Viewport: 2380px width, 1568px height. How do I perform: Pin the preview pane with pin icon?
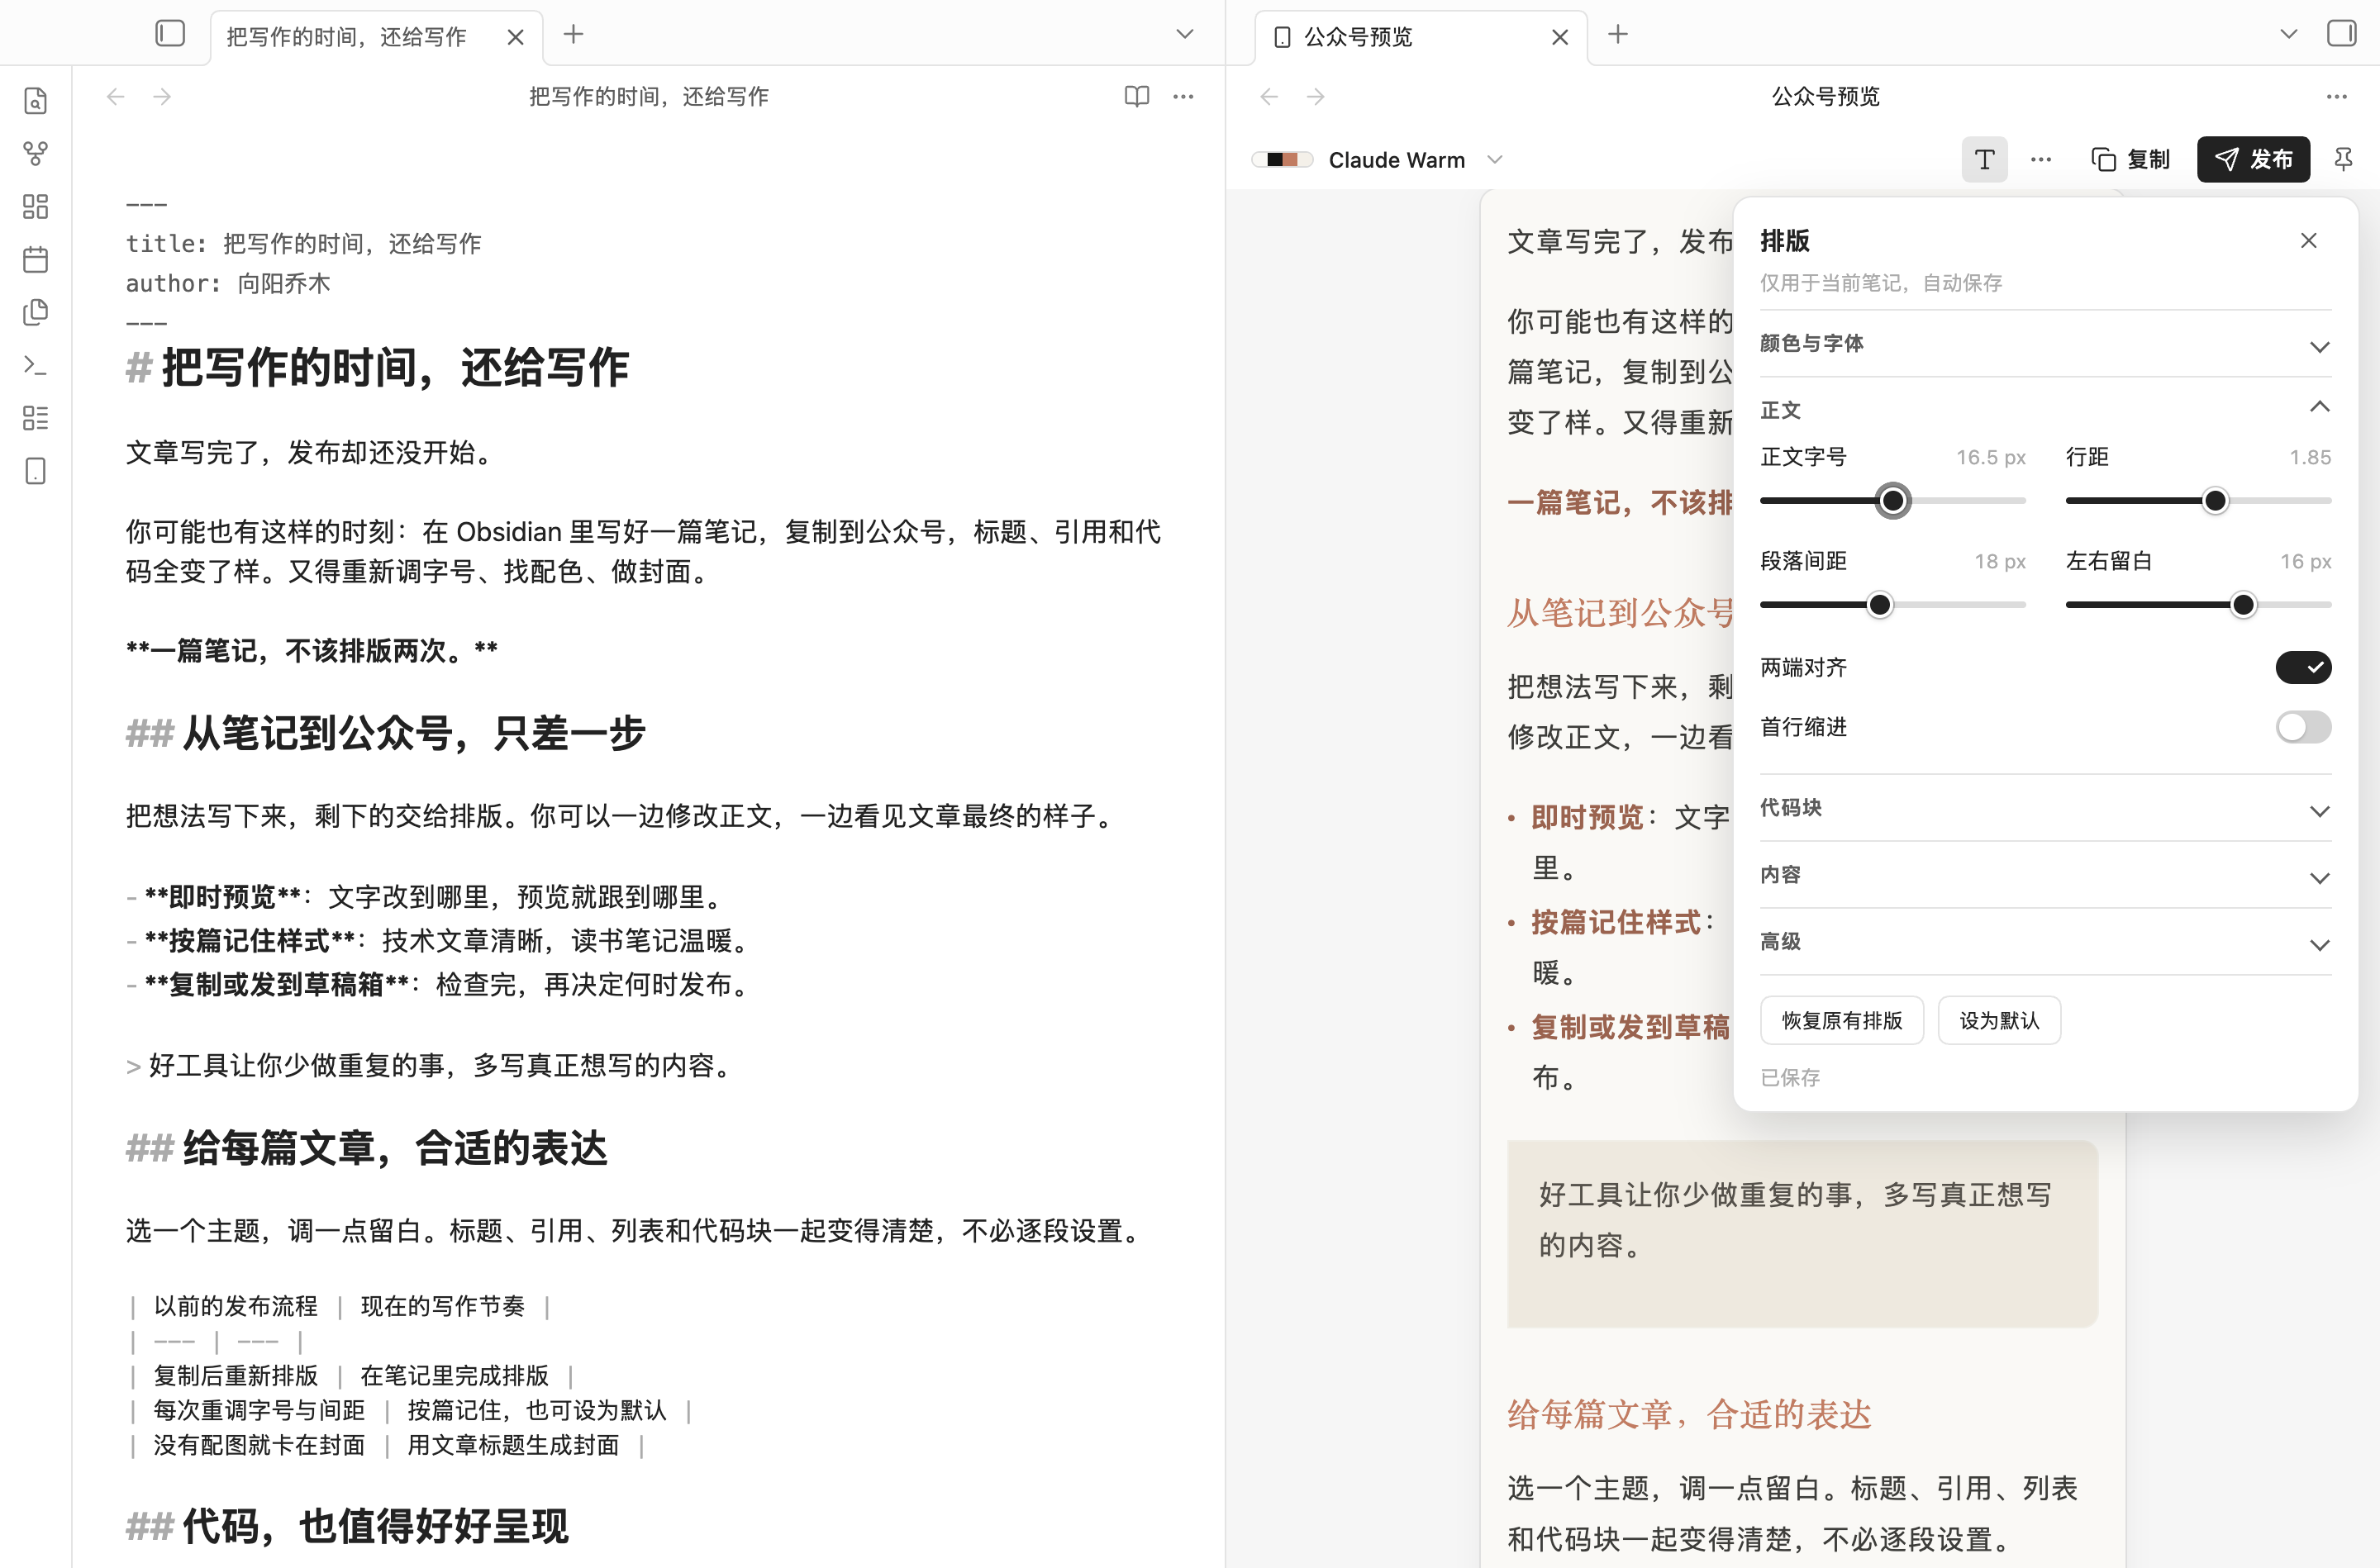(x=2343, y=160)
